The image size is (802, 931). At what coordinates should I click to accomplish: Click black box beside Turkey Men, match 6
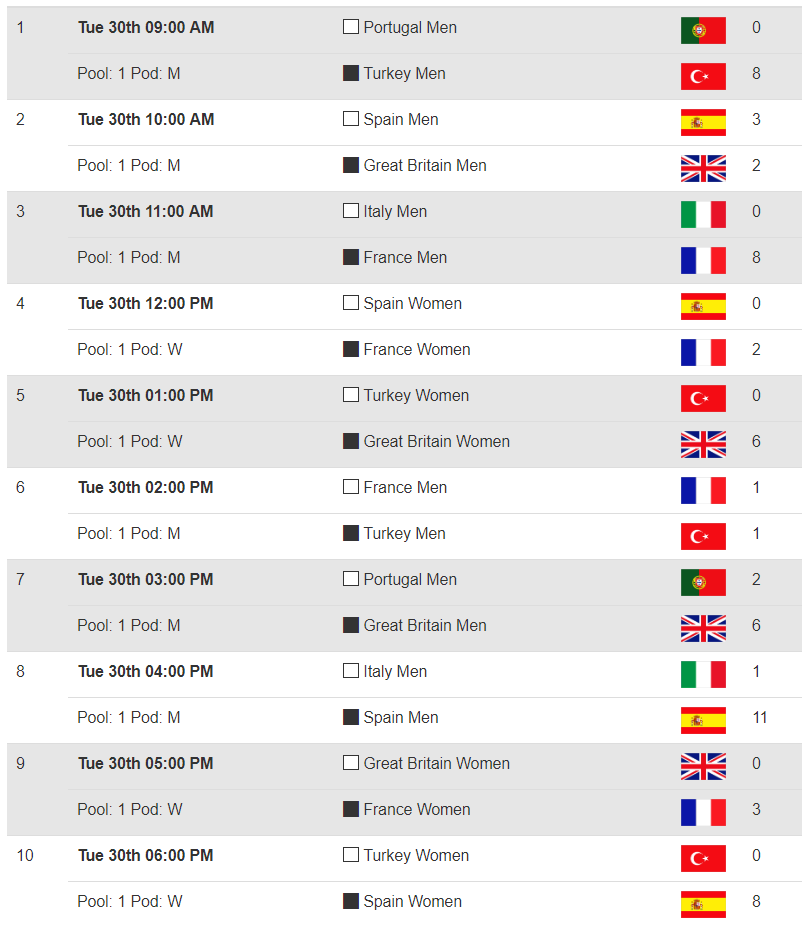click(351, 533)
